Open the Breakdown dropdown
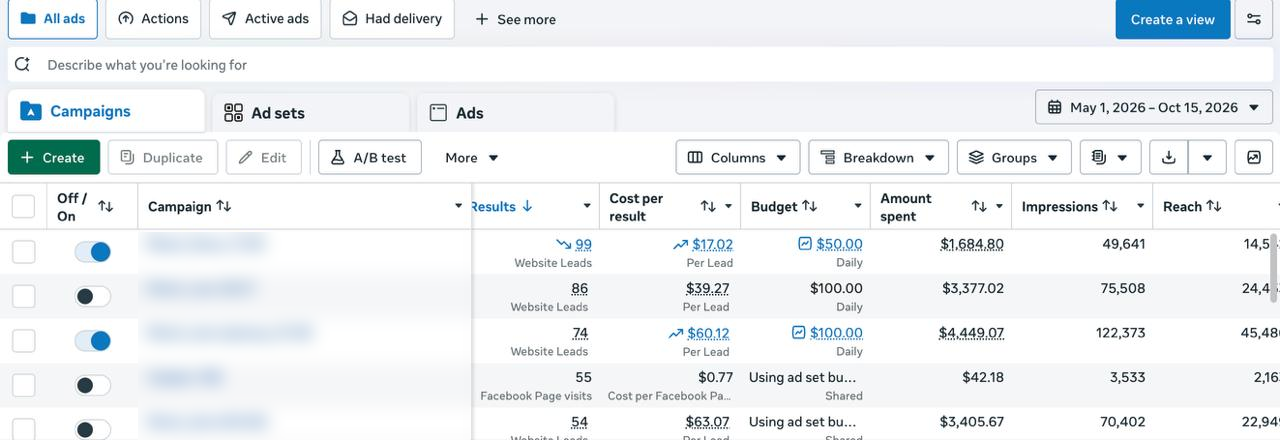This screenshot has width=1280, height=440. point(879,158)
